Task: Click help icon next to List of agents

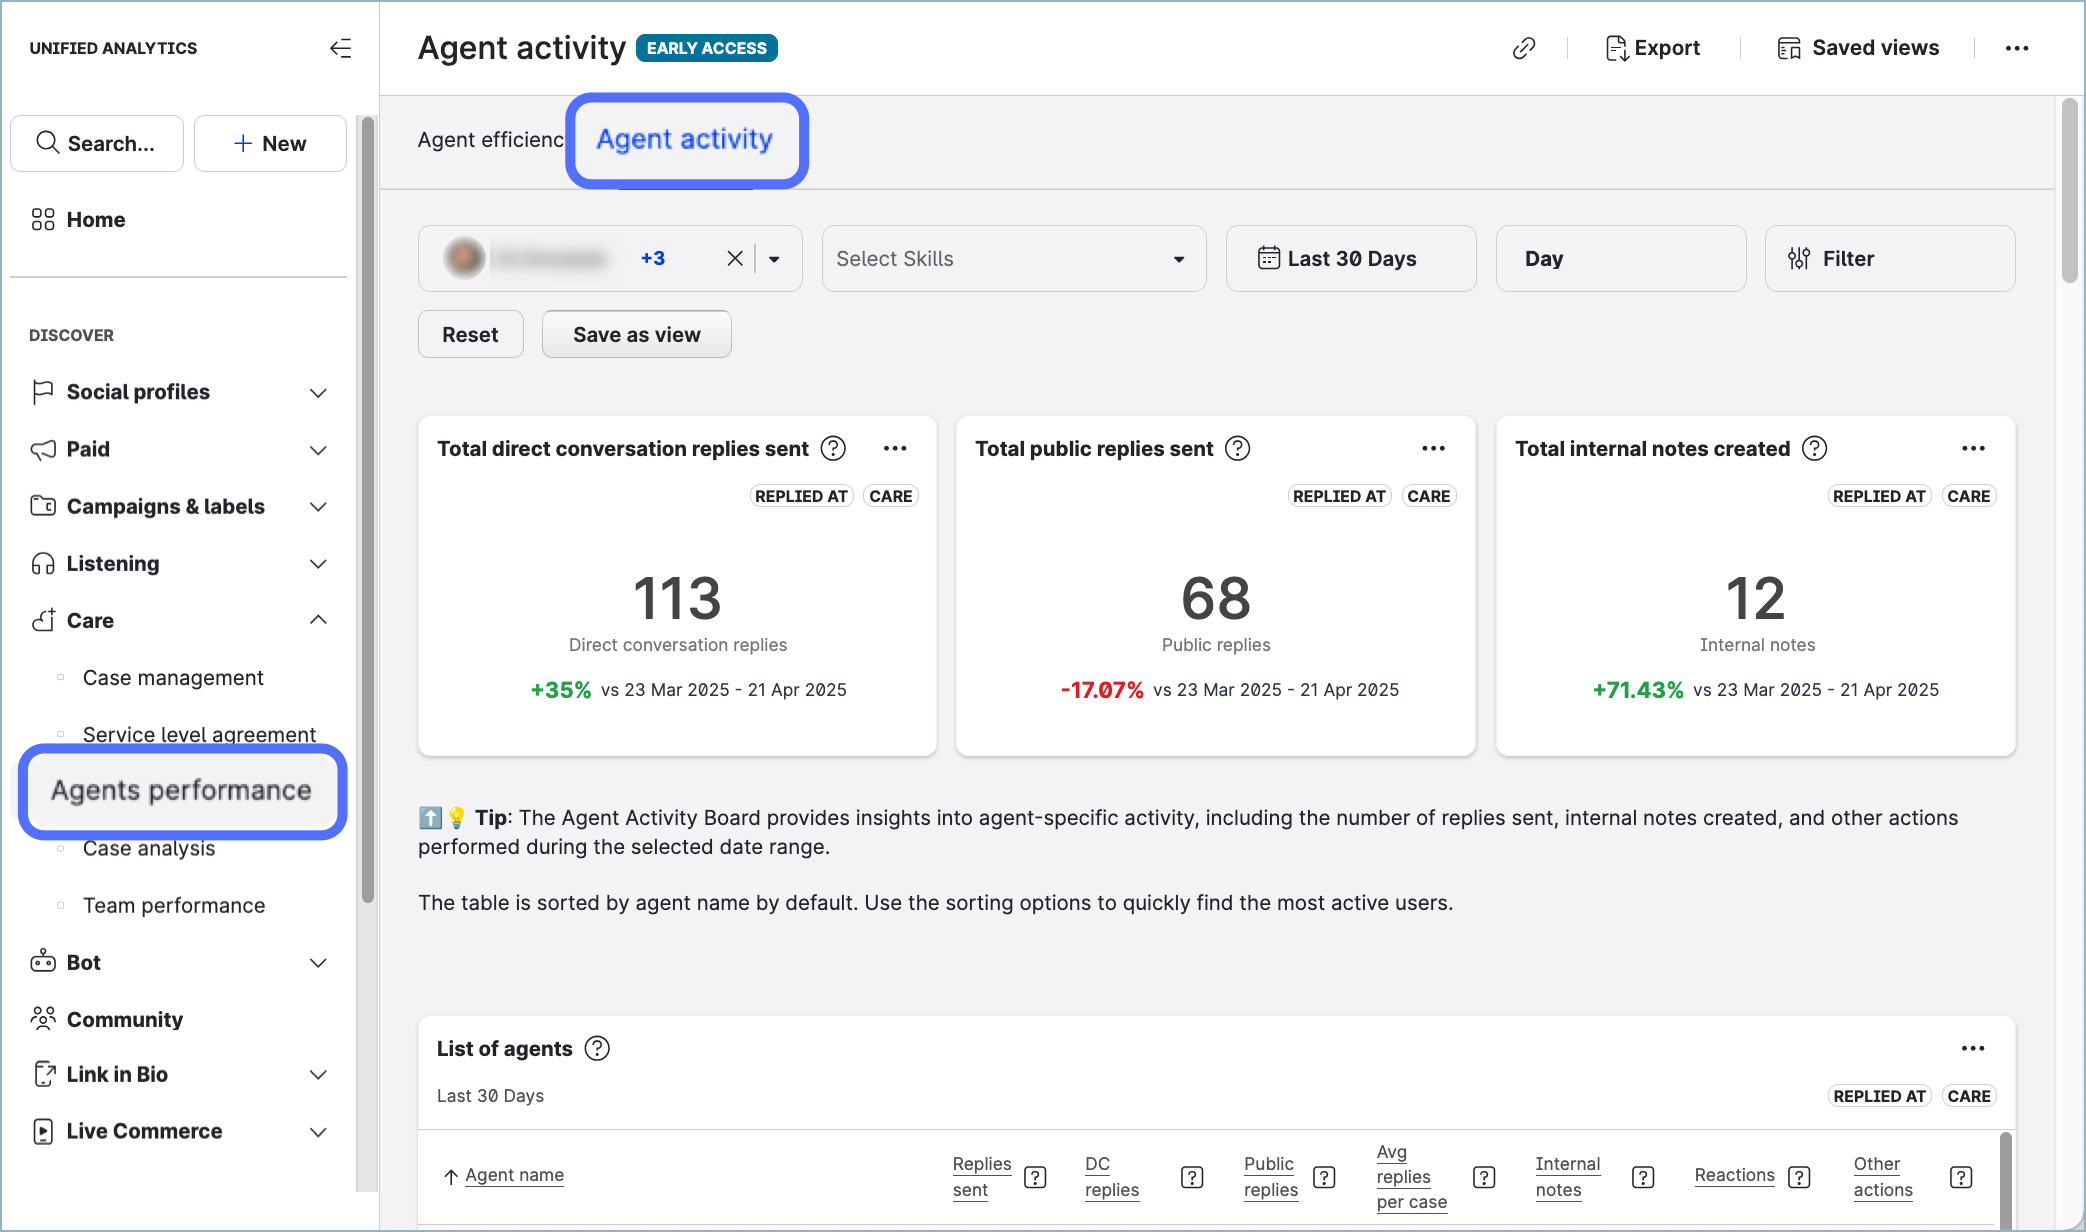Action: pyautogui.click(x=597, y=1048)
